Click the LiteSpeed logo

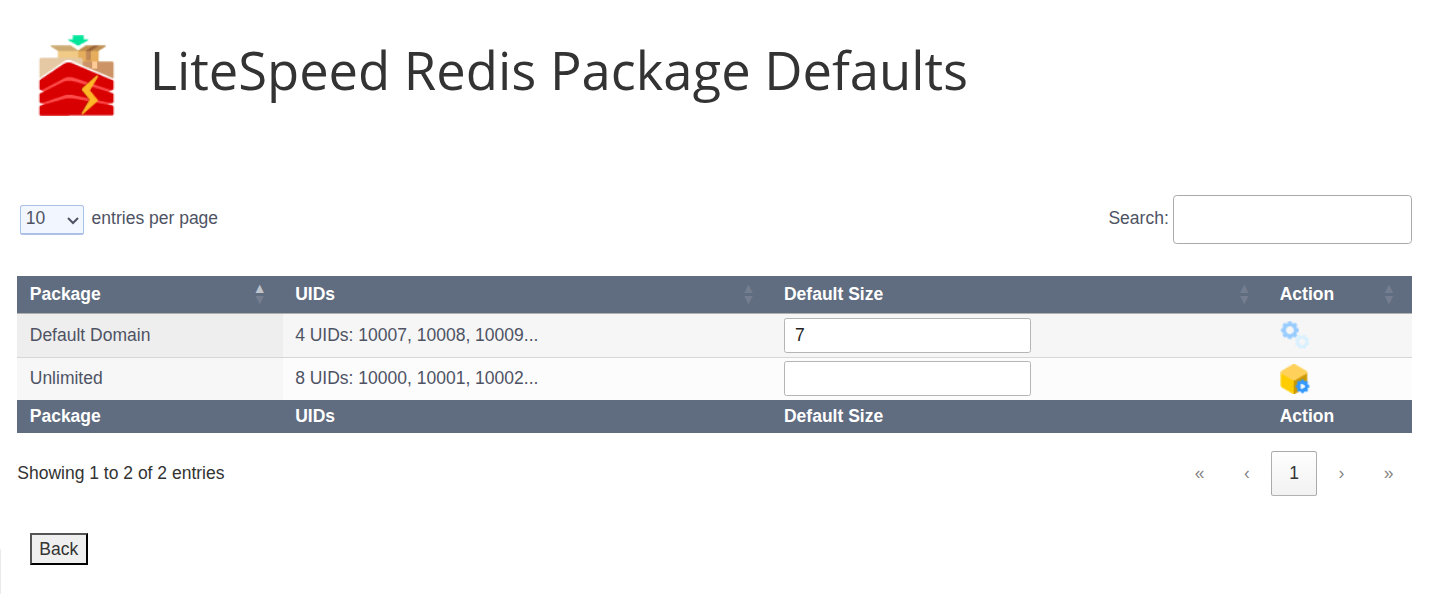pos(76,73)
